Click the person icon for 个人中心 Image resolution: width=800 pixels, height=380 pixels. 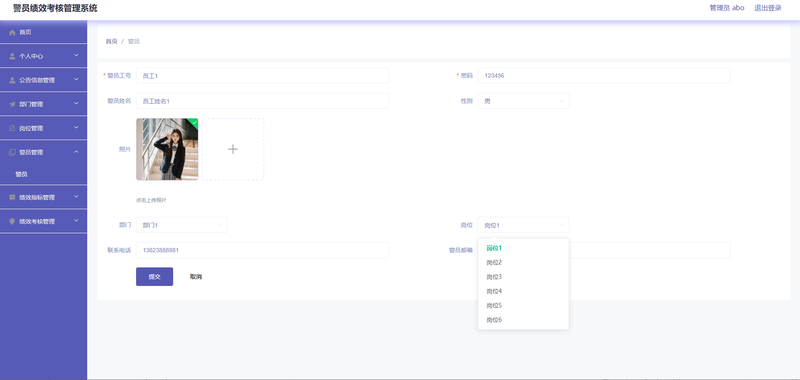click(x=12, y=56)
